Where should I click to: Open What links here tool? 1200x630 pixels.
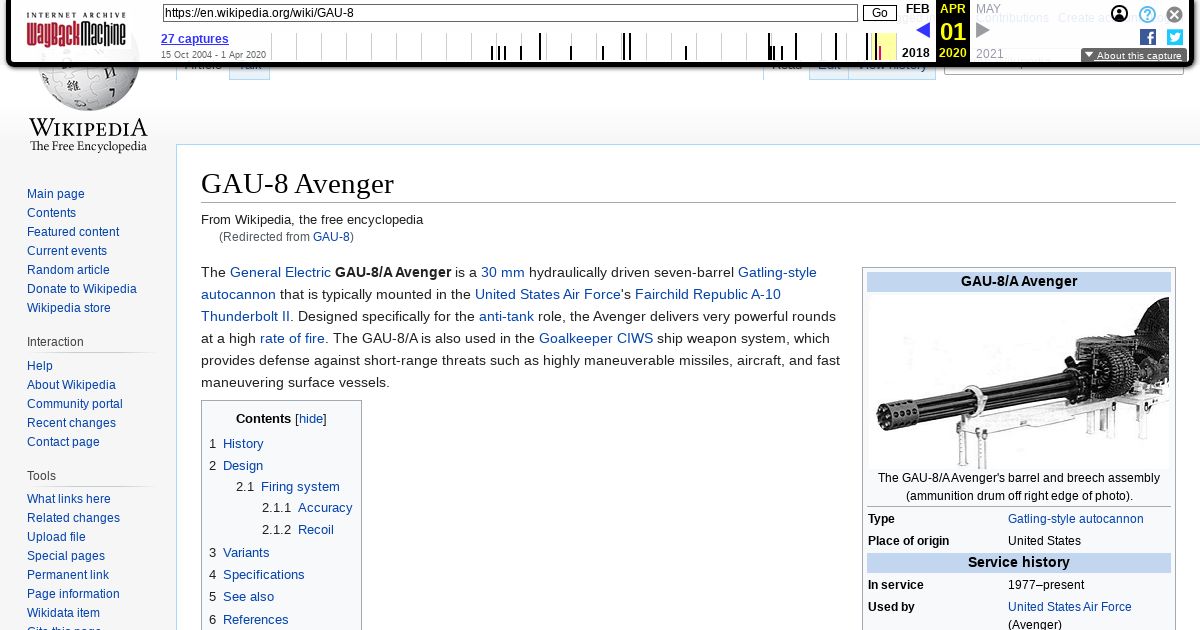(x=69, y=499)
